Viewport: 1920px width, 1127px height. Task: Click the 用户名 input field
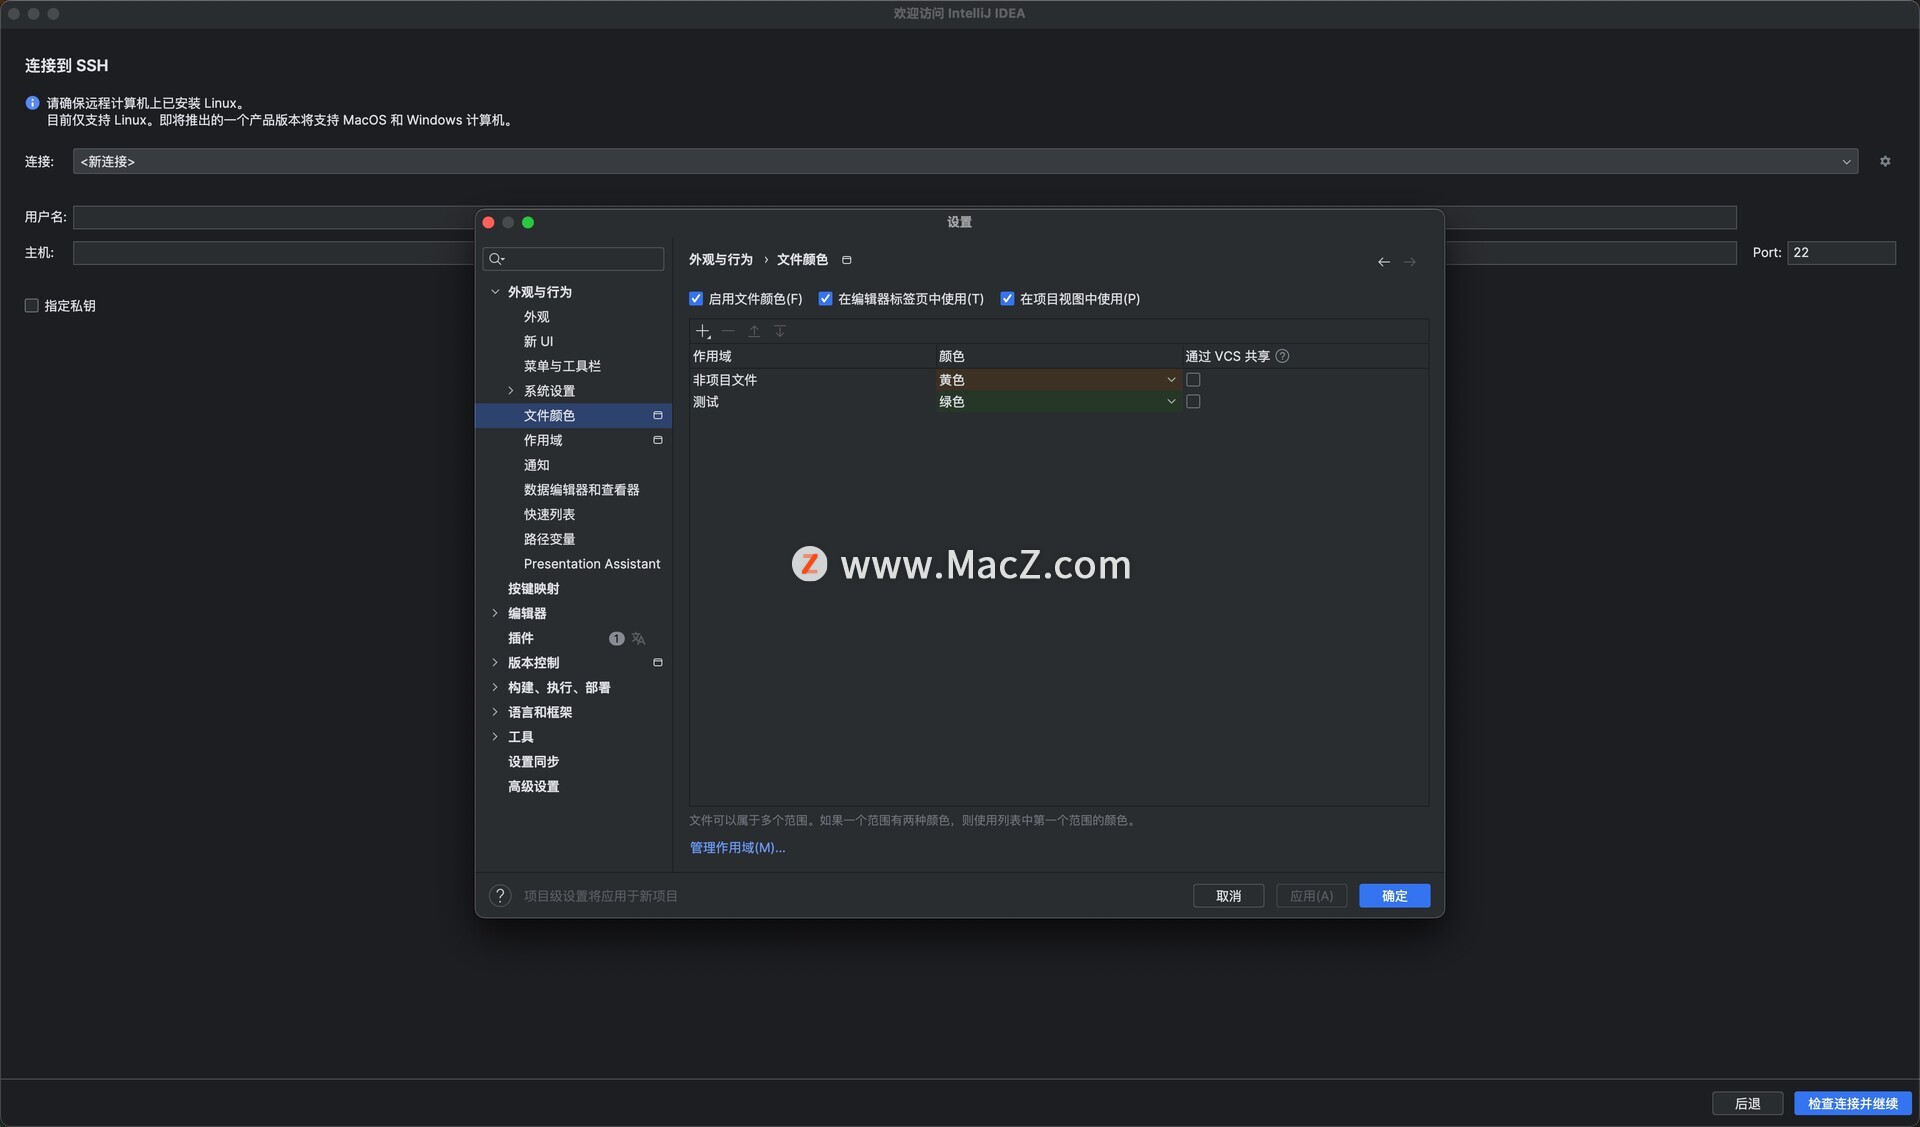point(904,217)
